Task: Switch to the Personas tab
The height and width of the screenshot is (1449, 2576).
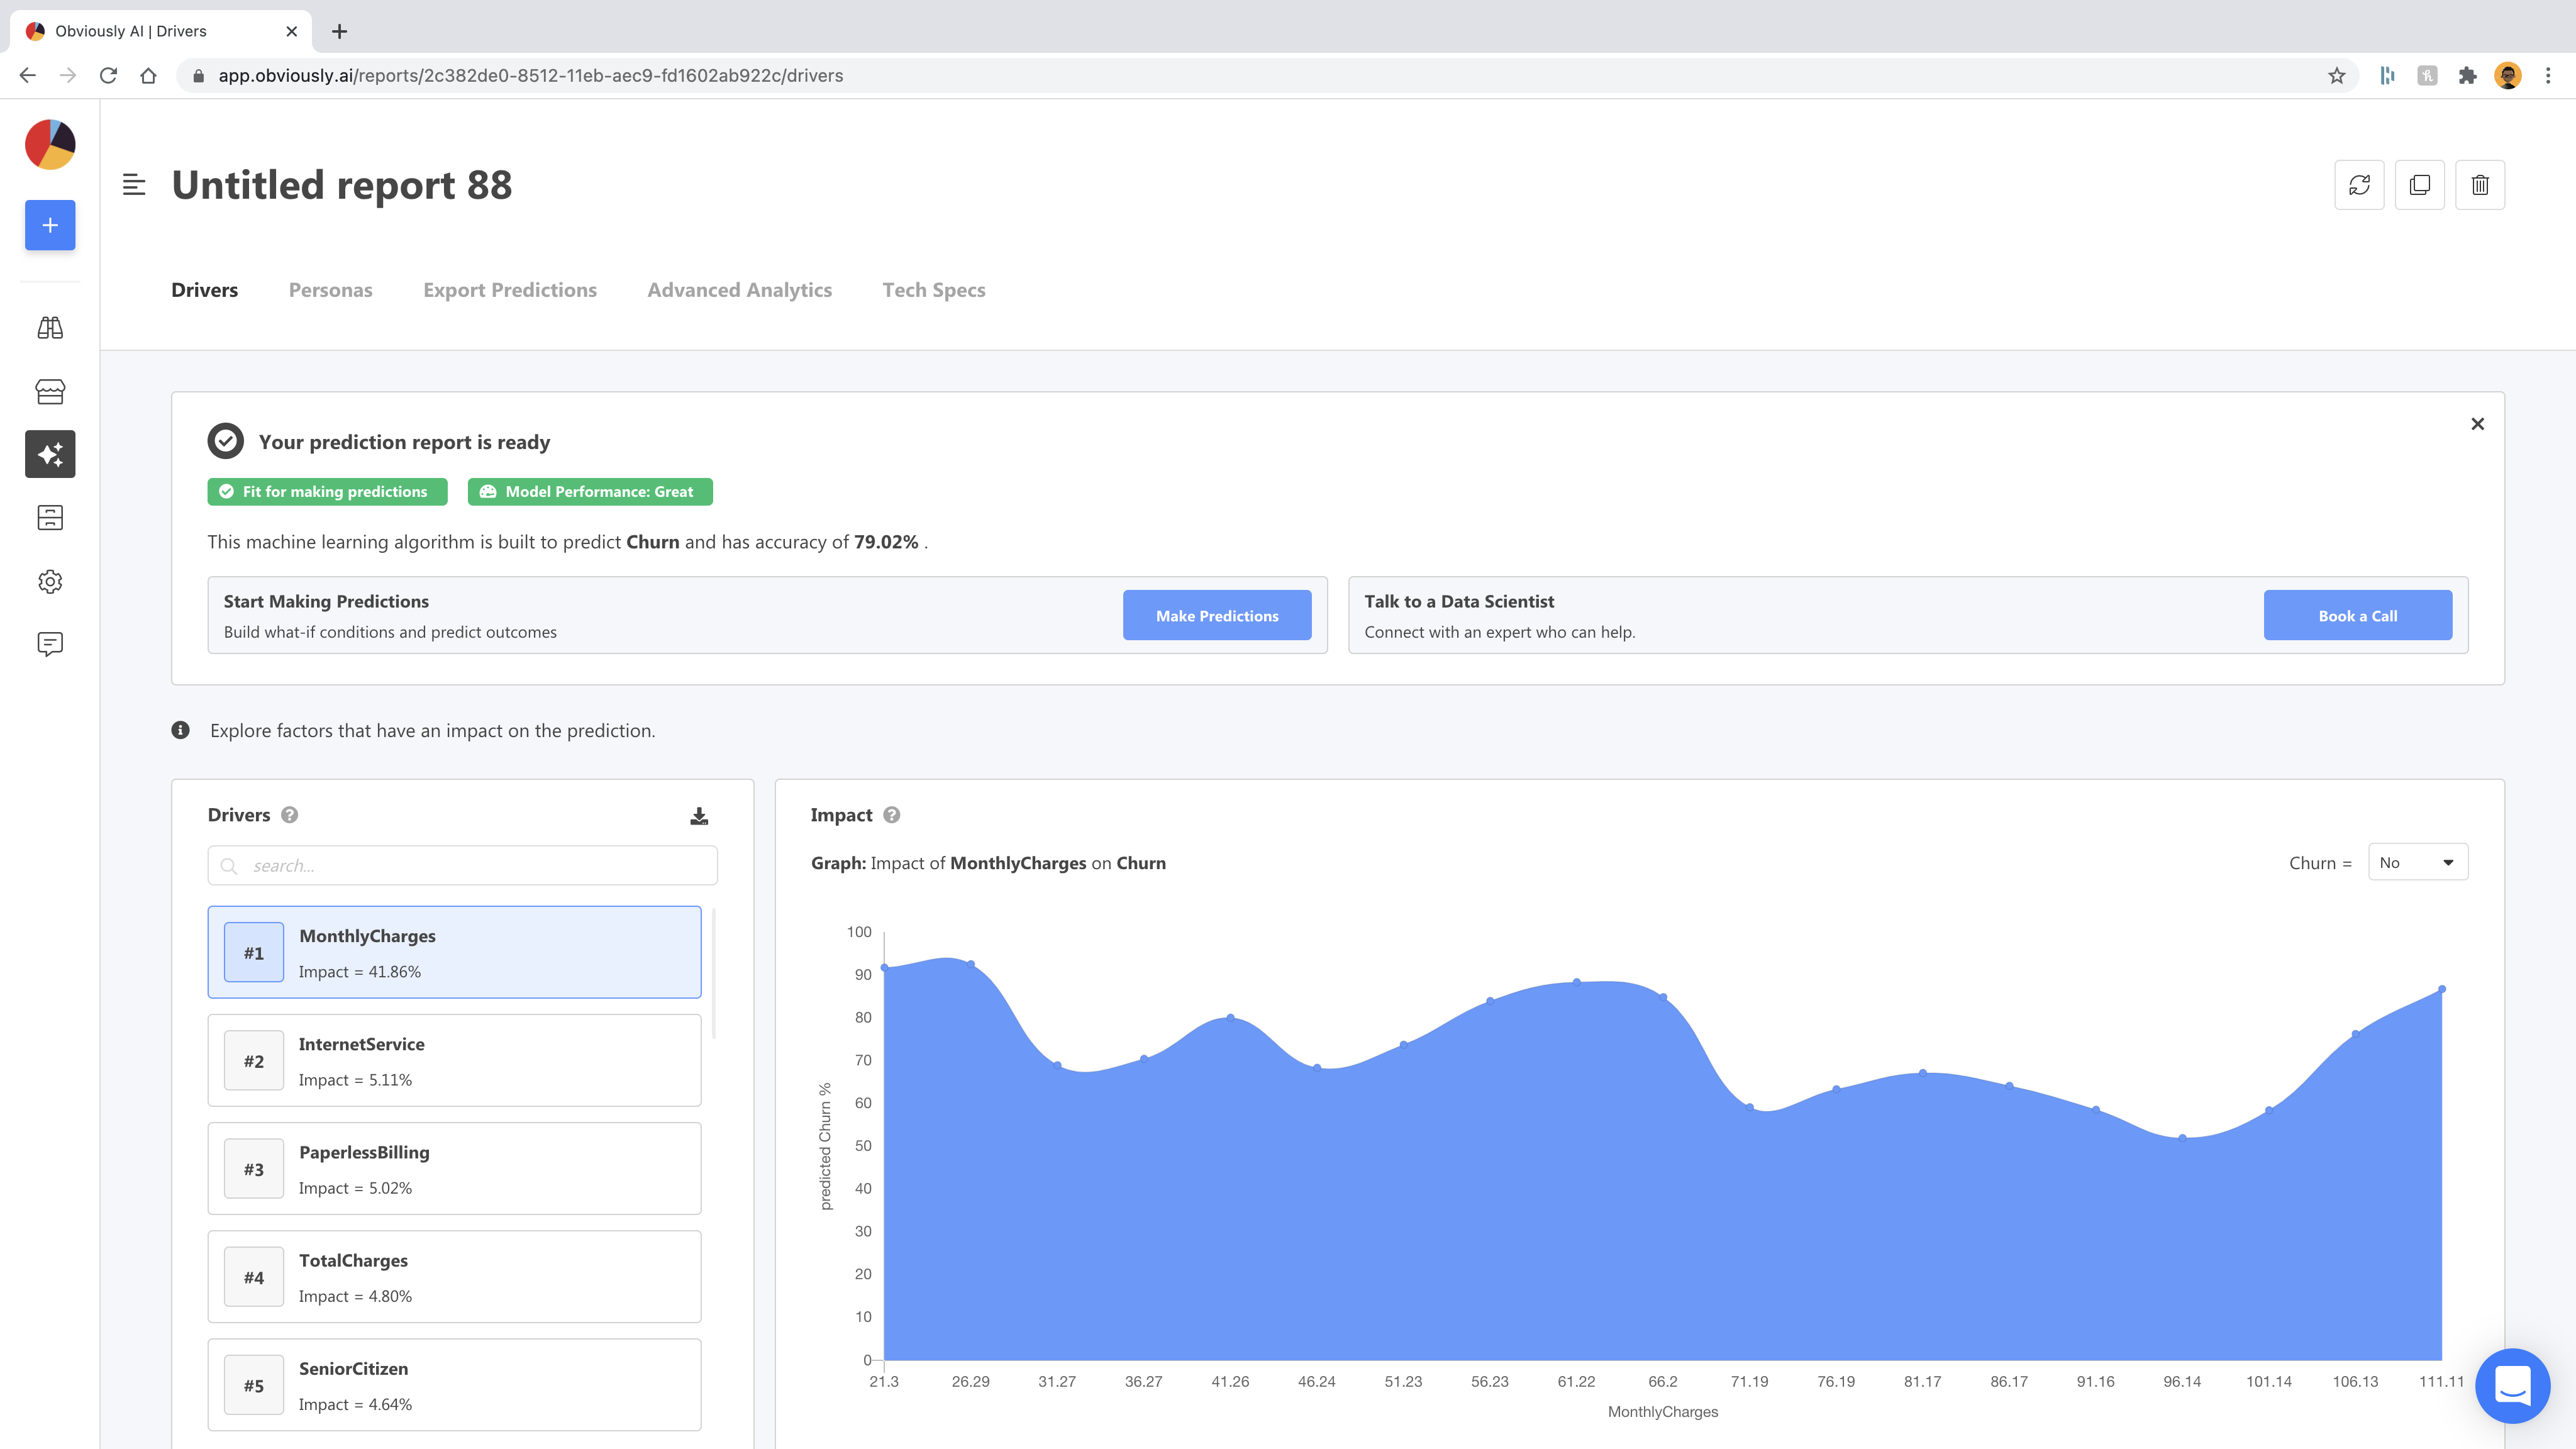Action: [330, 290]
